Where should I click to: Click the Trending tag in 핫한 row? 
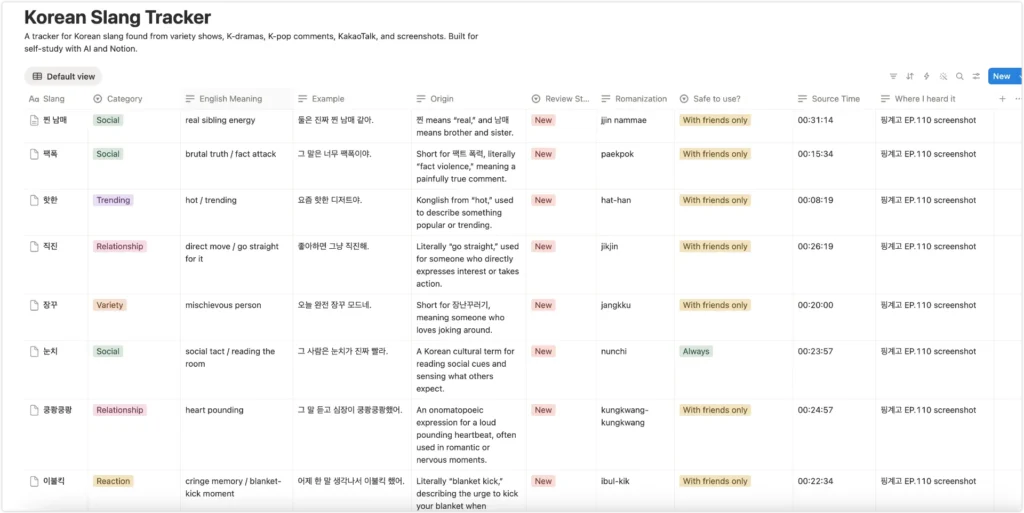pos(113,200)
